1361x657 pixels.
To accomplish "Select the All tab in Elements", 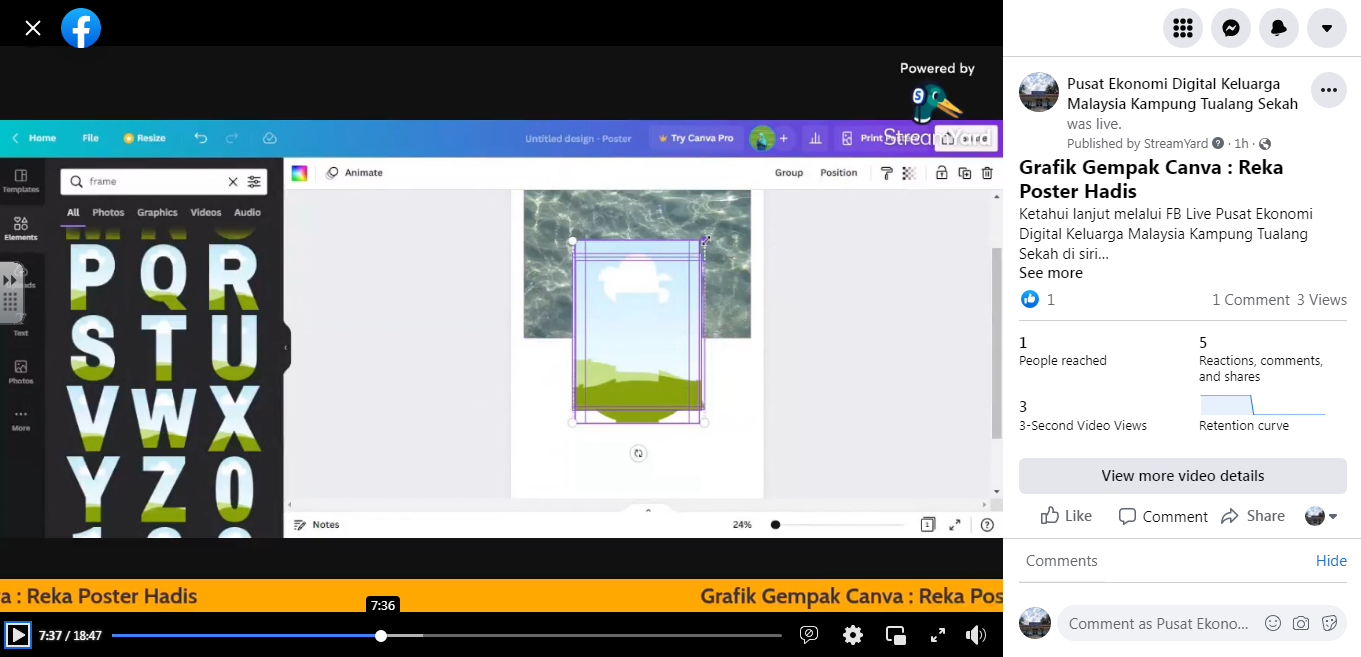I will click(73, 212).
